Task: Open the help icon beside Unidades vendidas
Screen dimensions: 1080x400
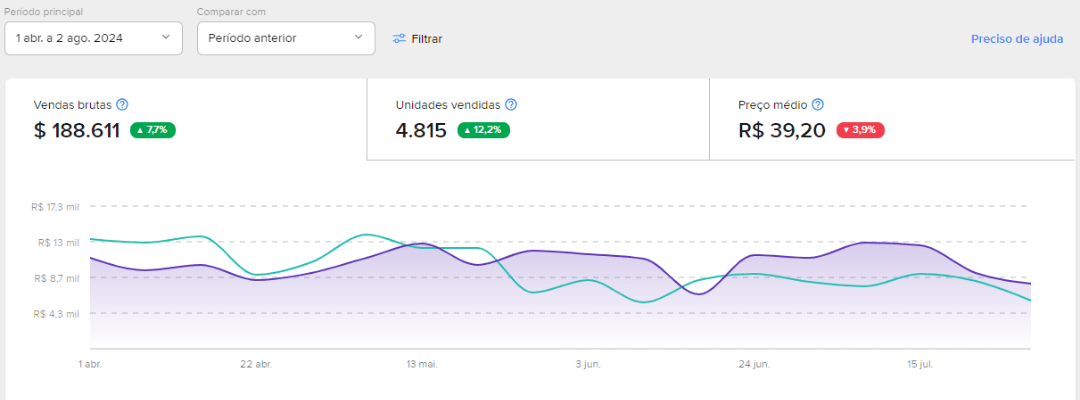Action: [x=511, y=105]
